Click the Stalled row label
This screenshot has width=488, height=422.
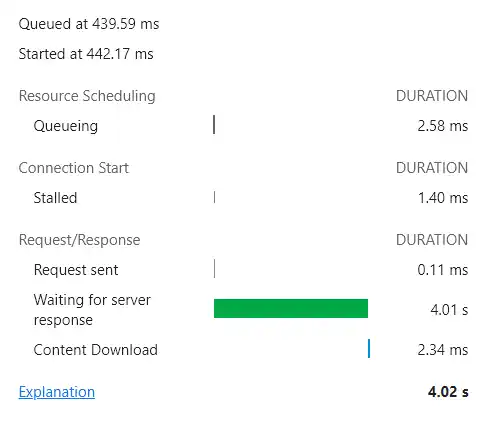pyautogui.click(x=55, y=198)
